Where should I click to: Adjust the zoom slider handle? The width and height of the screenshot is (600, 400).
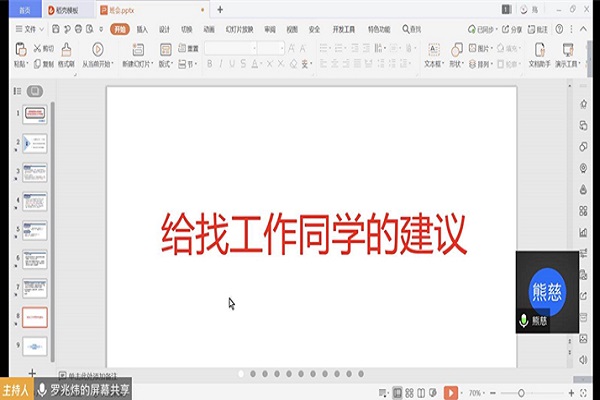522,392
